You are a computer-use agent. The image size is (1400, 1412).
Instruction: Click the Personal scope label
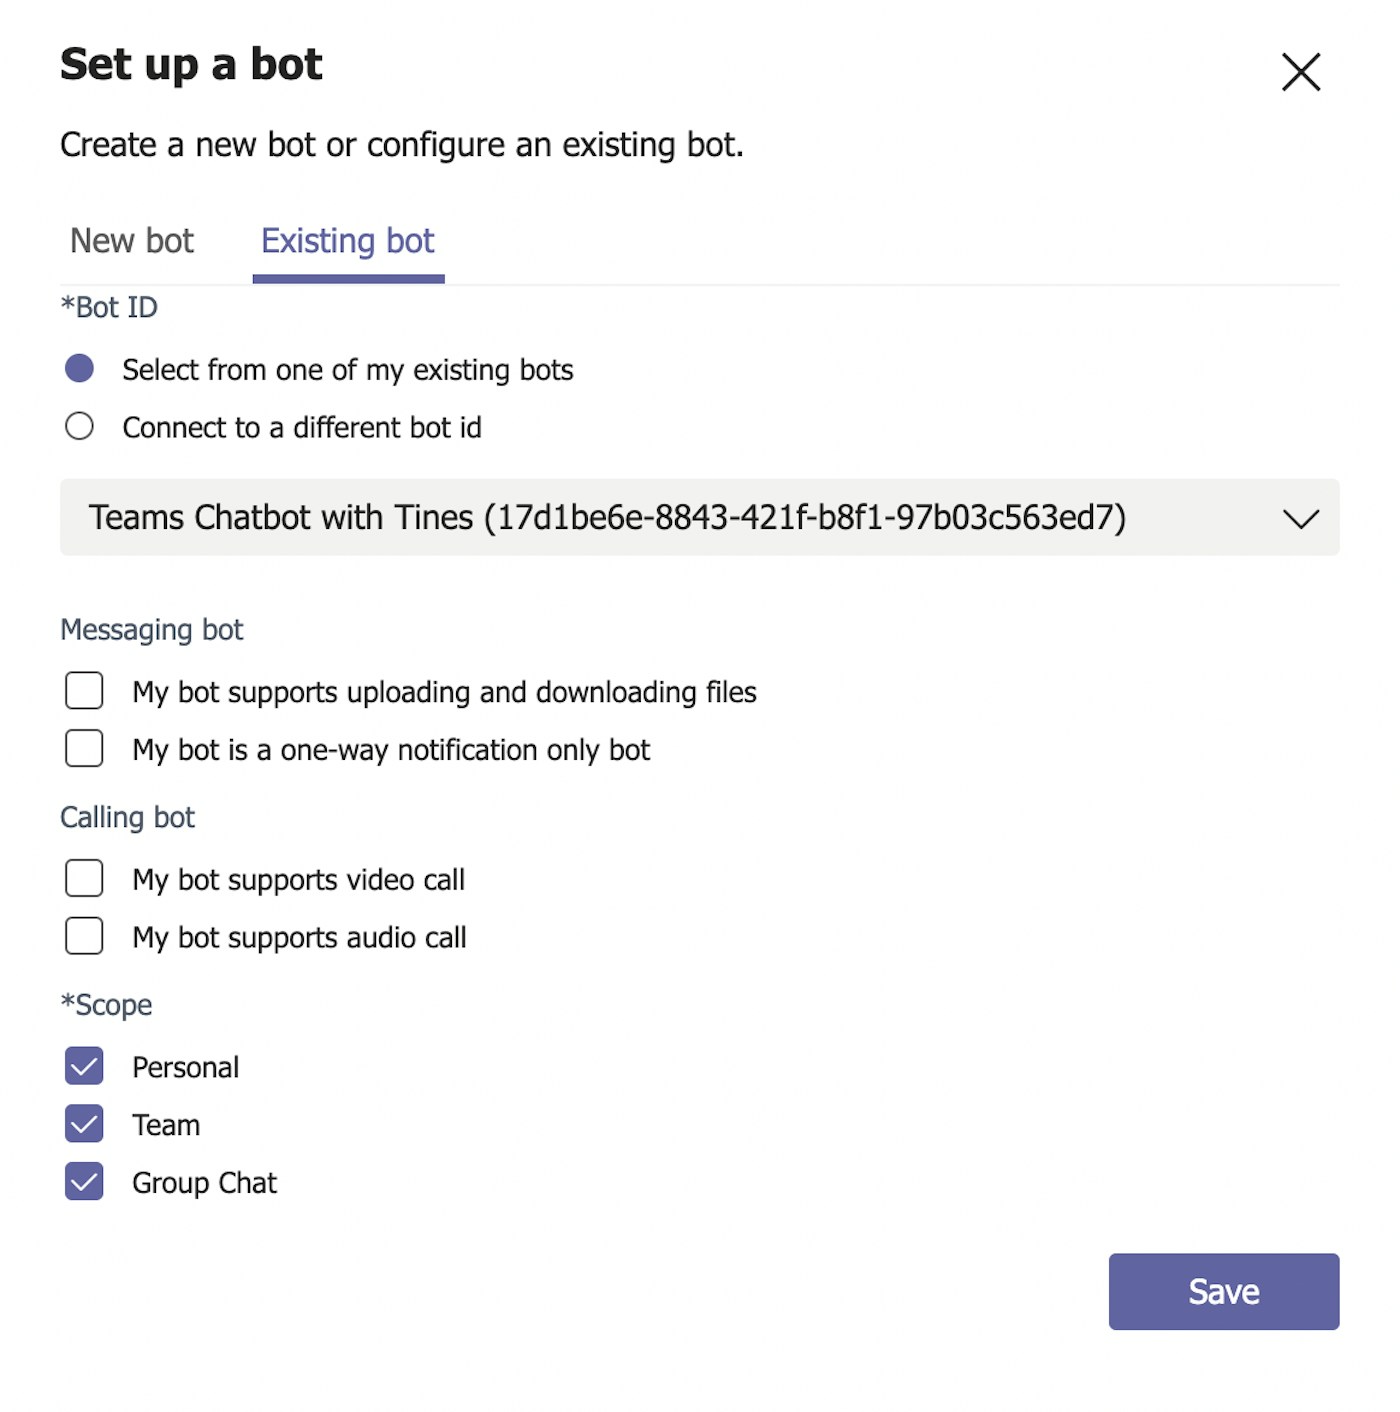tap(186, 1067)
